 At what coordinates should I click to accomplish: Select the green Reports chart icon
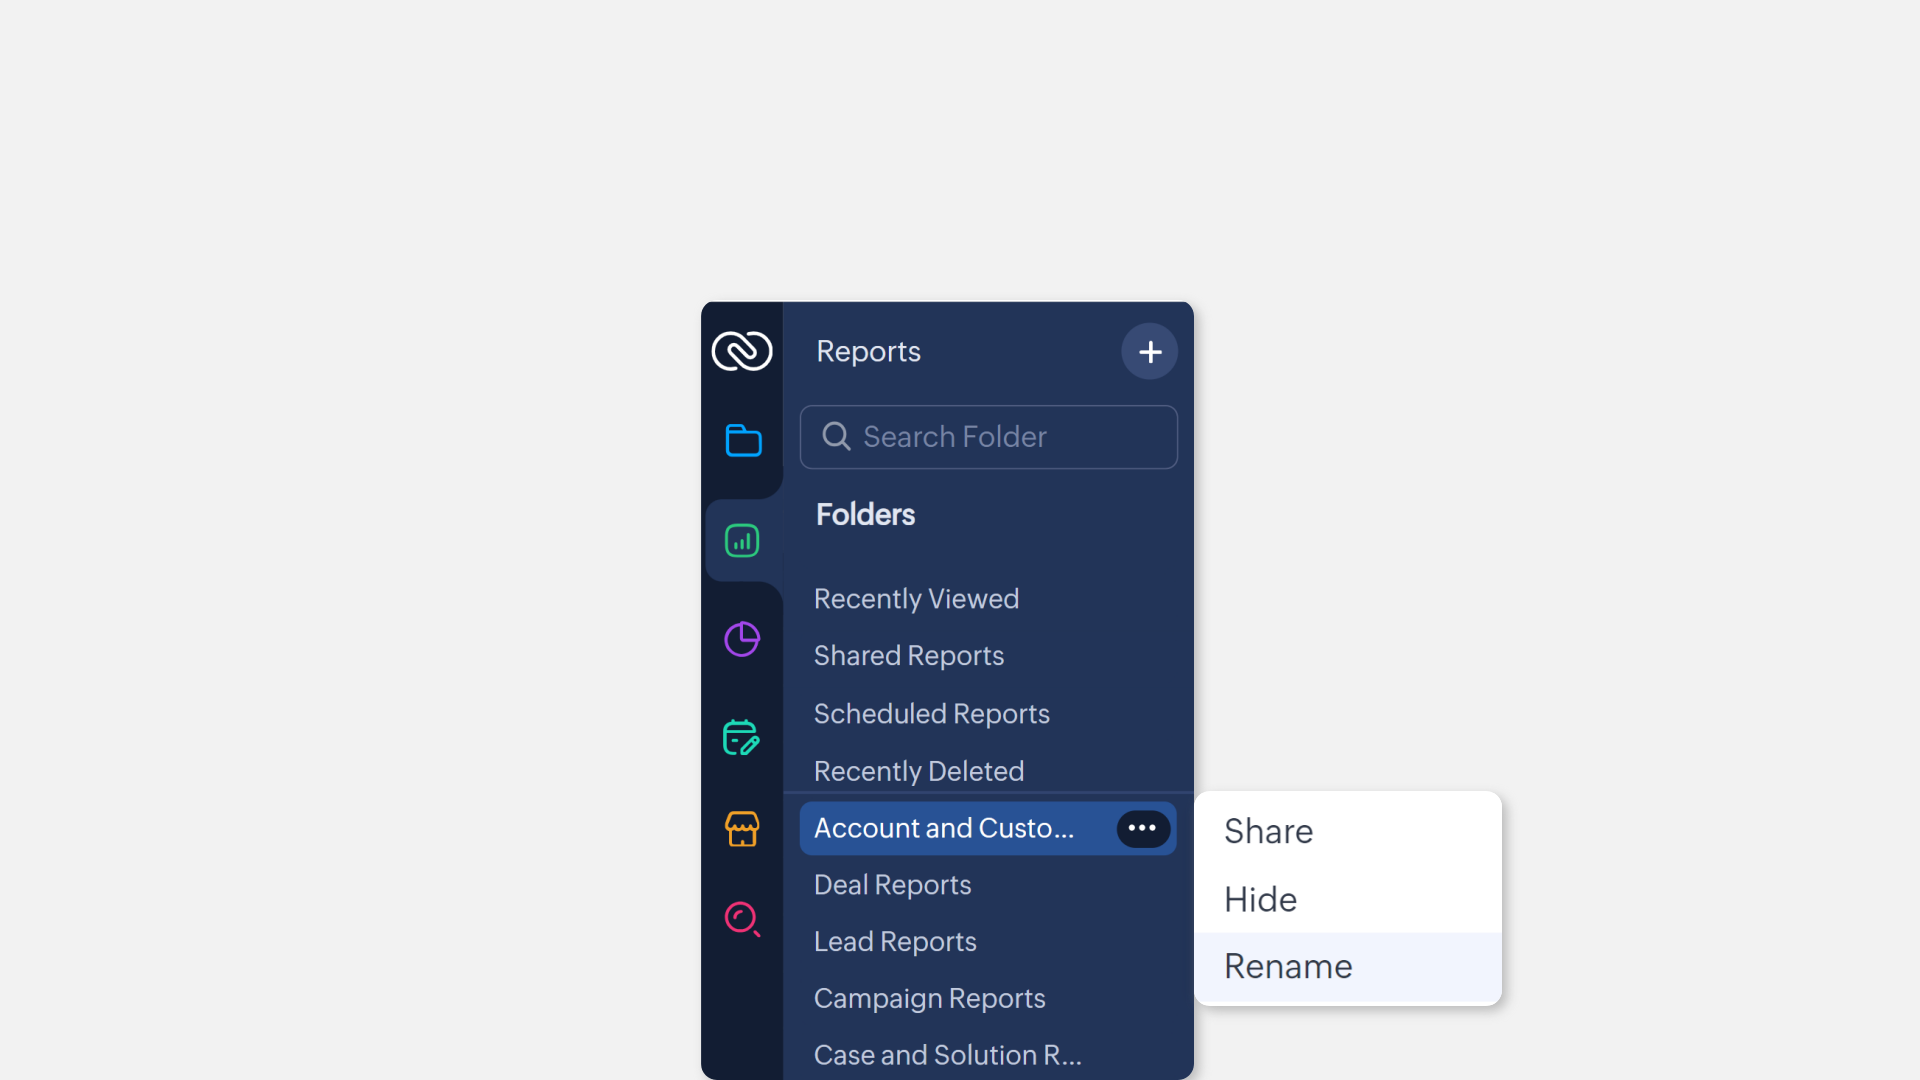[x=742, y=541]
